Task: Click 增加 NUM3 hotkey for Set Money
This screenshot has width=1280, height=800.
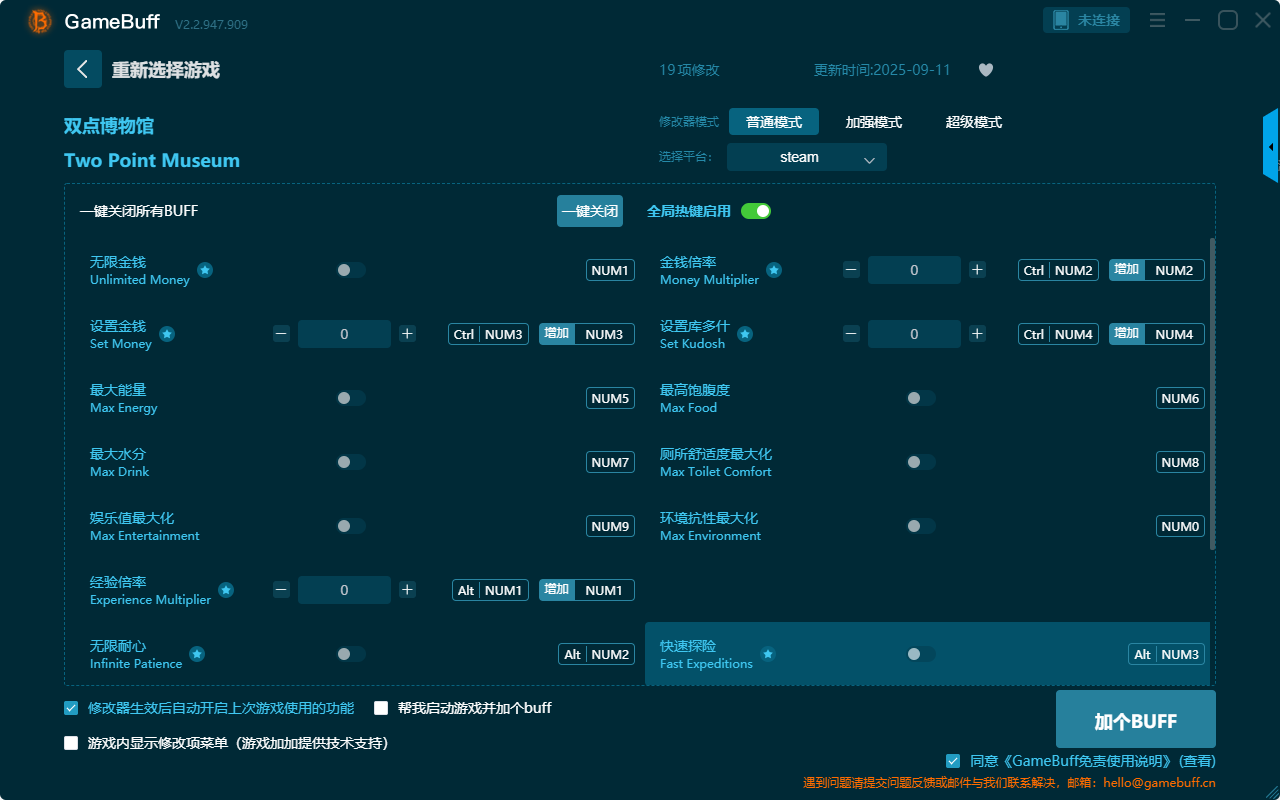Action: click(x=587, y=334)
